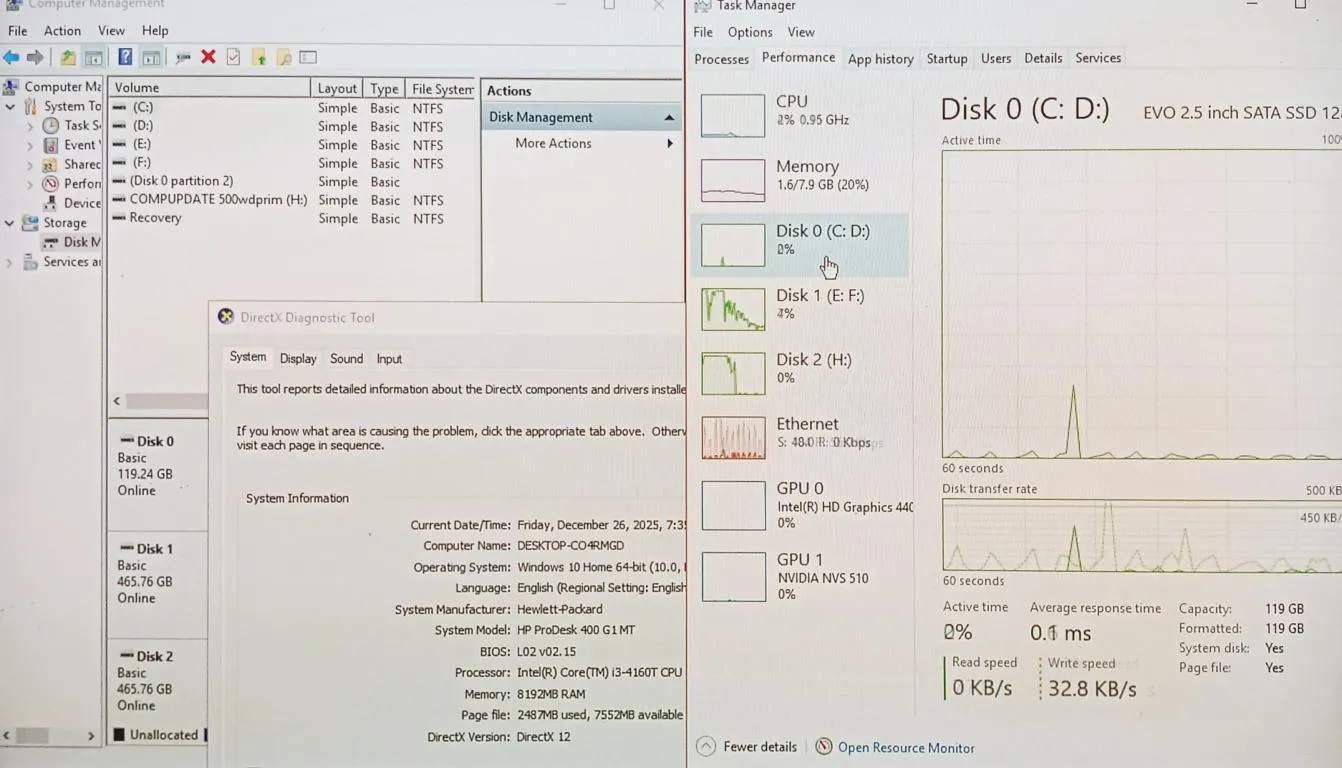Click the horizontal scrollbar left arrow under volume list
The height and width of the screenshot is (768, 1342).
coord(117,401)
